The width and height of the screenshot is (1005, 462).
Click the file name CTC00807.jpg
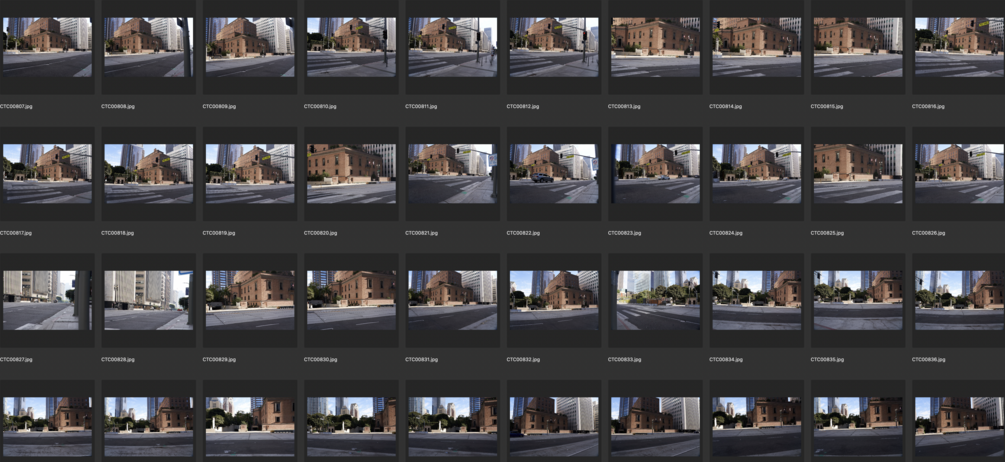(17, 106)
